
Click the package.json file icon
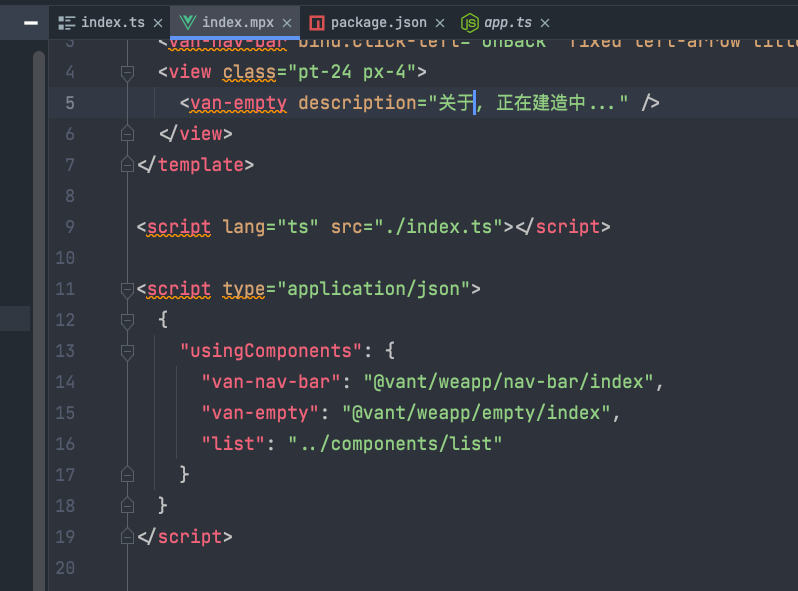pos(317,23)
